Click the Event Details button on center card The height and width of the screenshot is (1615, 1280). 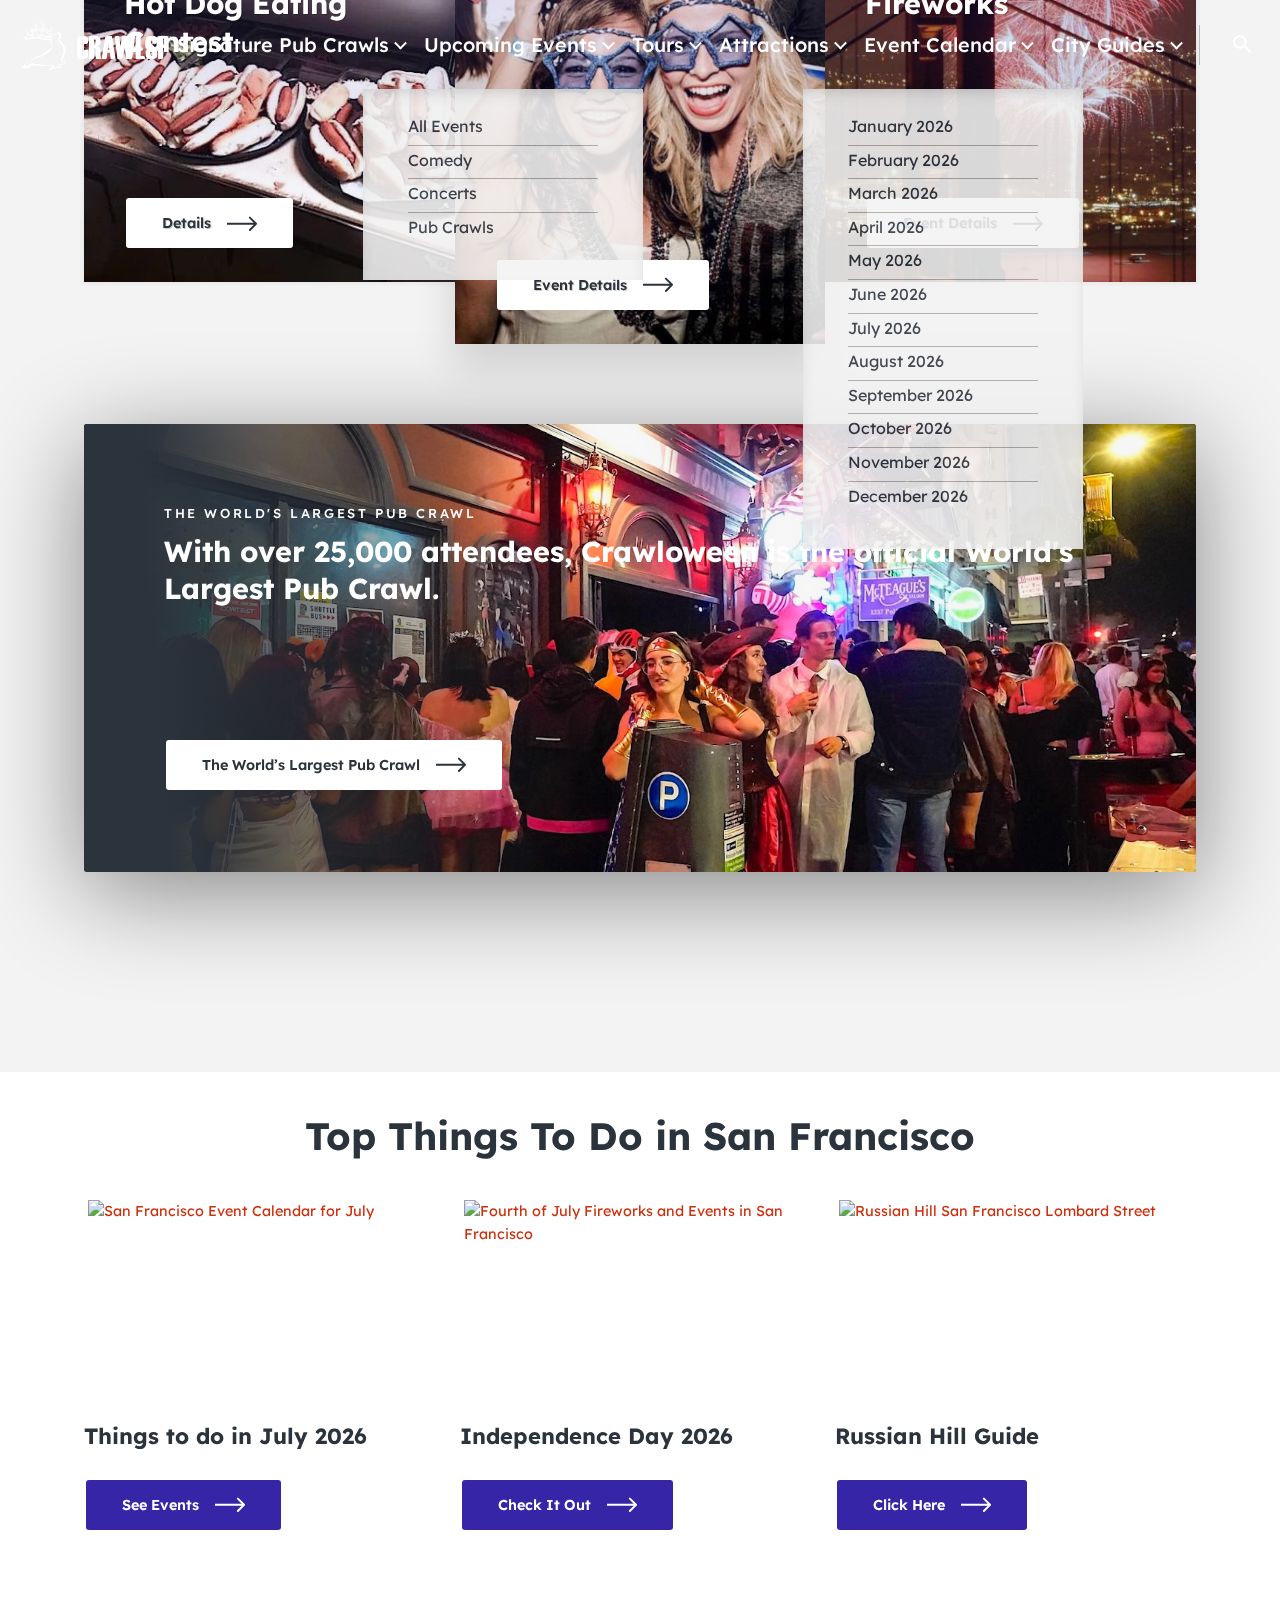(603, 285)
